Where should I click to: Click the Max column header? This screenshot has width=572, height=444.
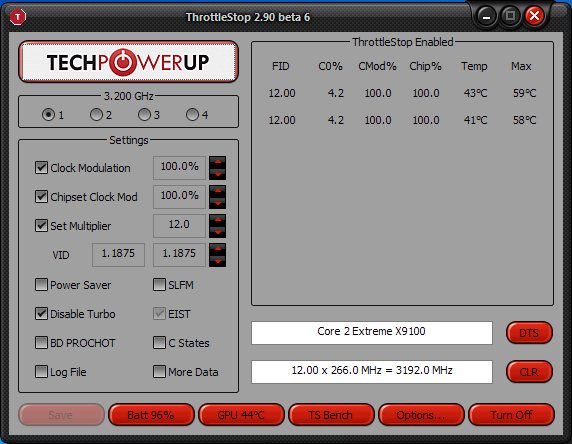521,66
